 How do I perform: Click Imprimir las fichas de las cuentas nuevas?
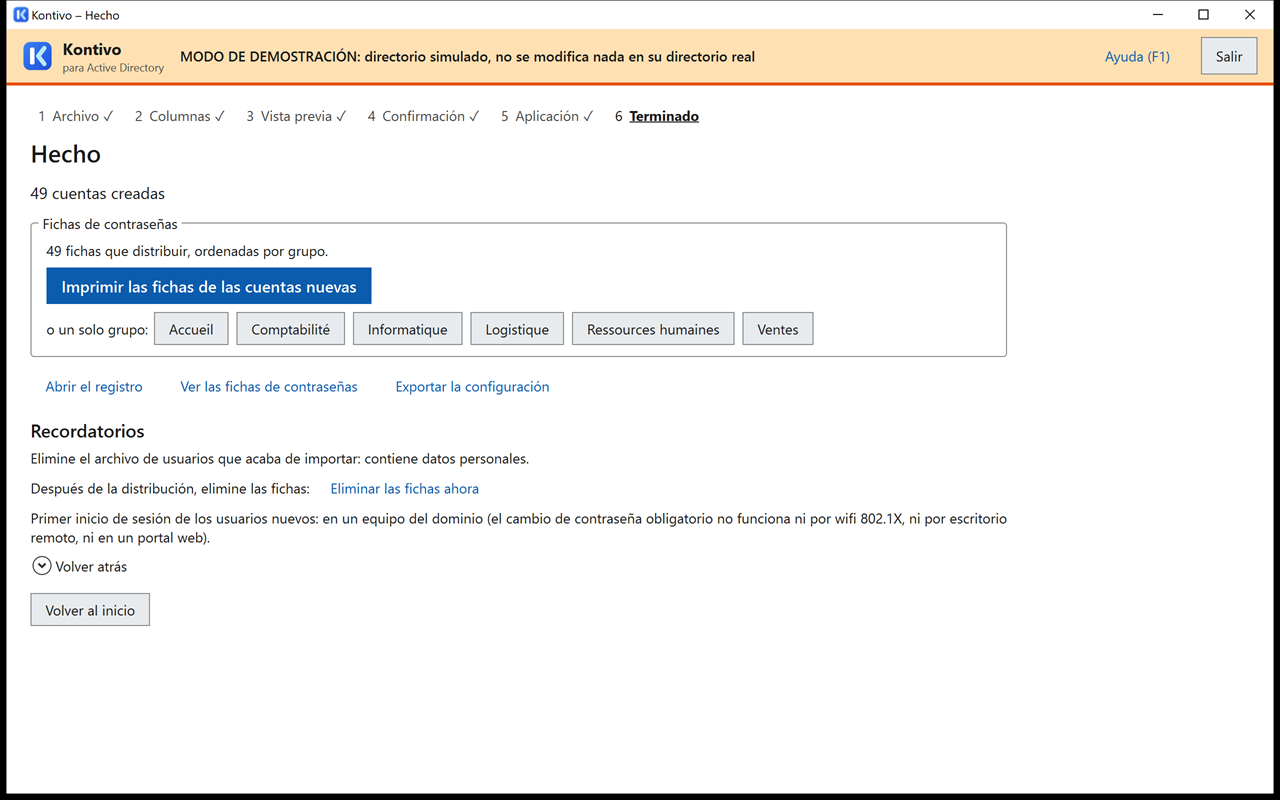coord(209,286)
